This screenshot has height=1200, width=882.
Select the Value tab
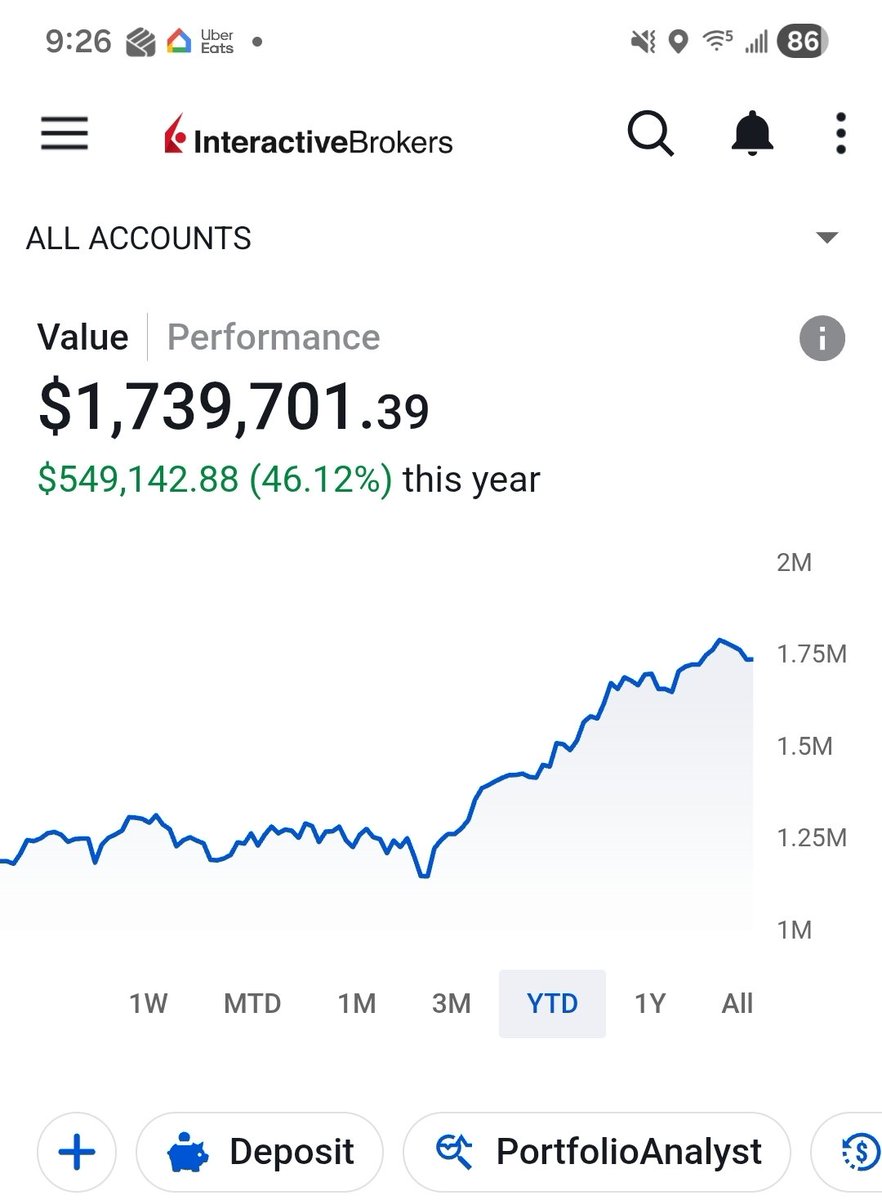(83, 337)
